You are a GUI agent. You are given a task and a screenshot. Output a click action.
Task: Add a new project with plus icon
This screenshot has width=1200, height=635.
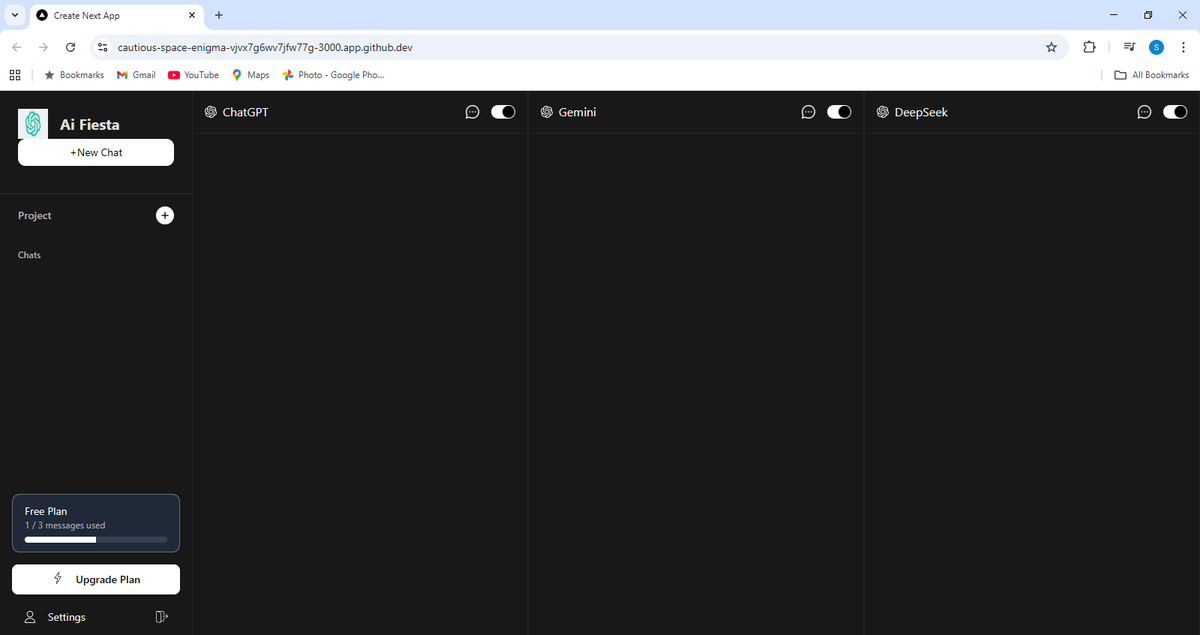tap(165, 215)
